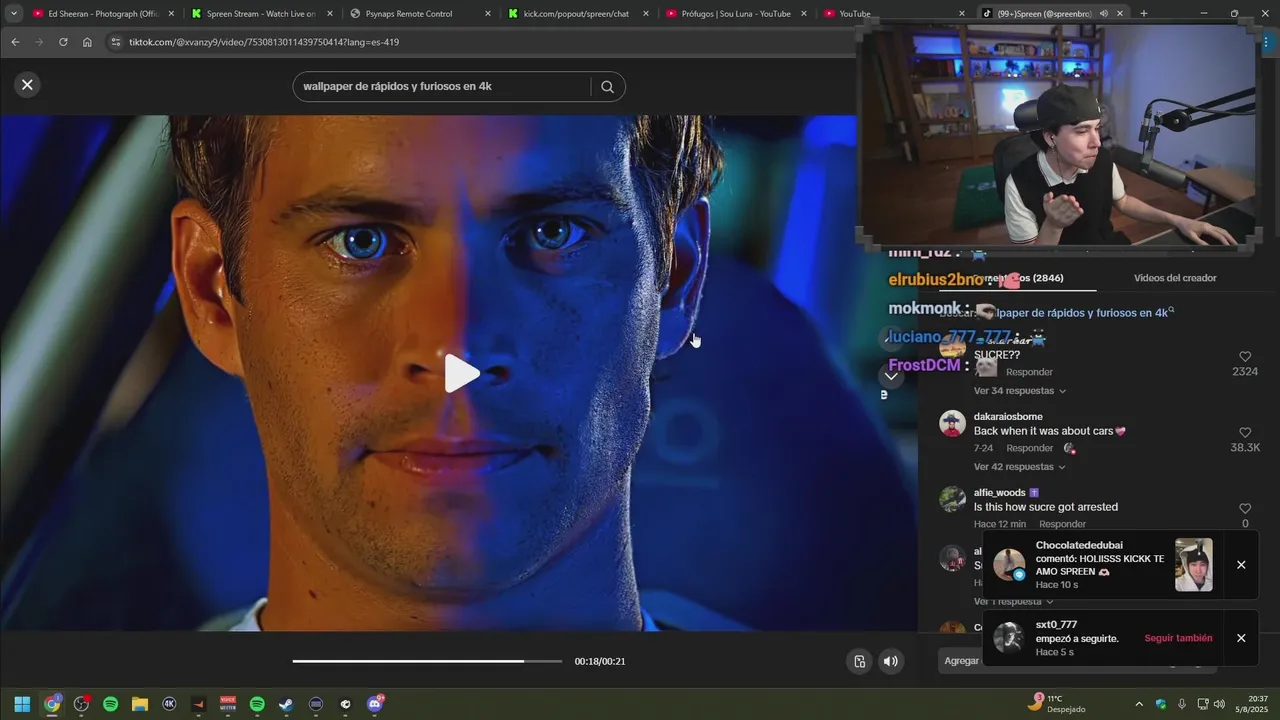Click the network icon in system tray

1202,704
